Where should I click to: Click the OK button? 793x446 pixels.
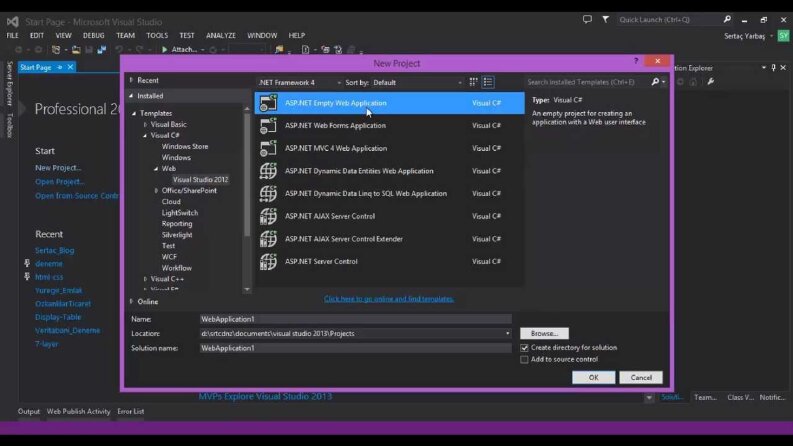pos(593,378)
